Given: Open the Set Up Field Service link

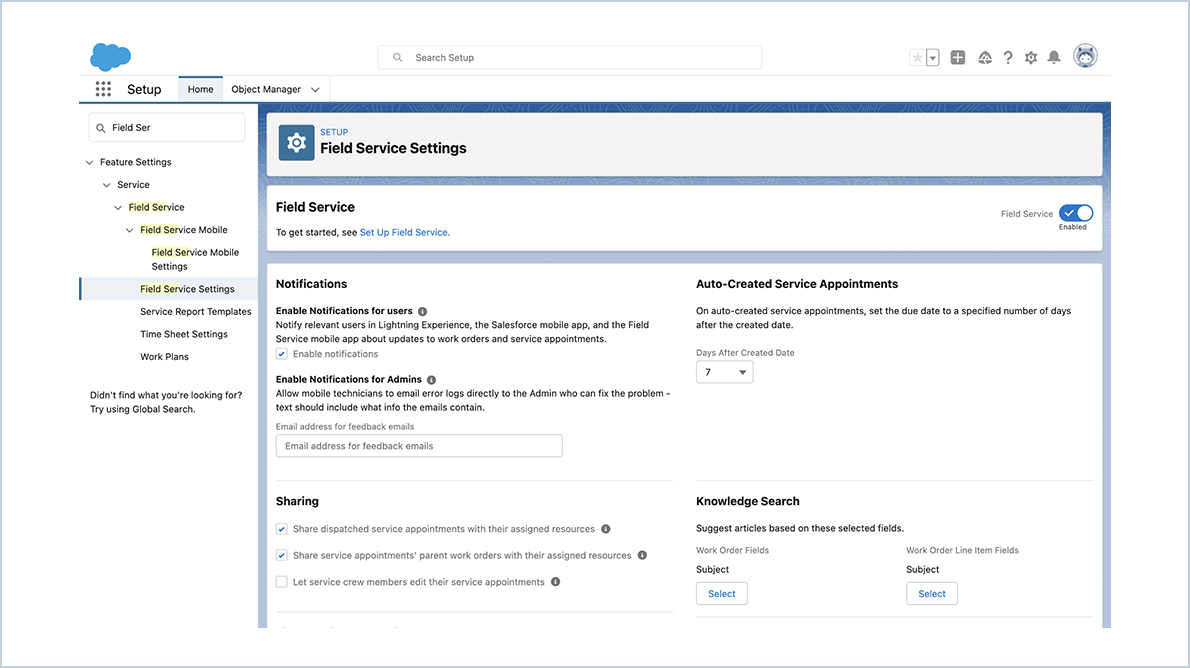Looking at the screenshot, I should coord(404,232).
